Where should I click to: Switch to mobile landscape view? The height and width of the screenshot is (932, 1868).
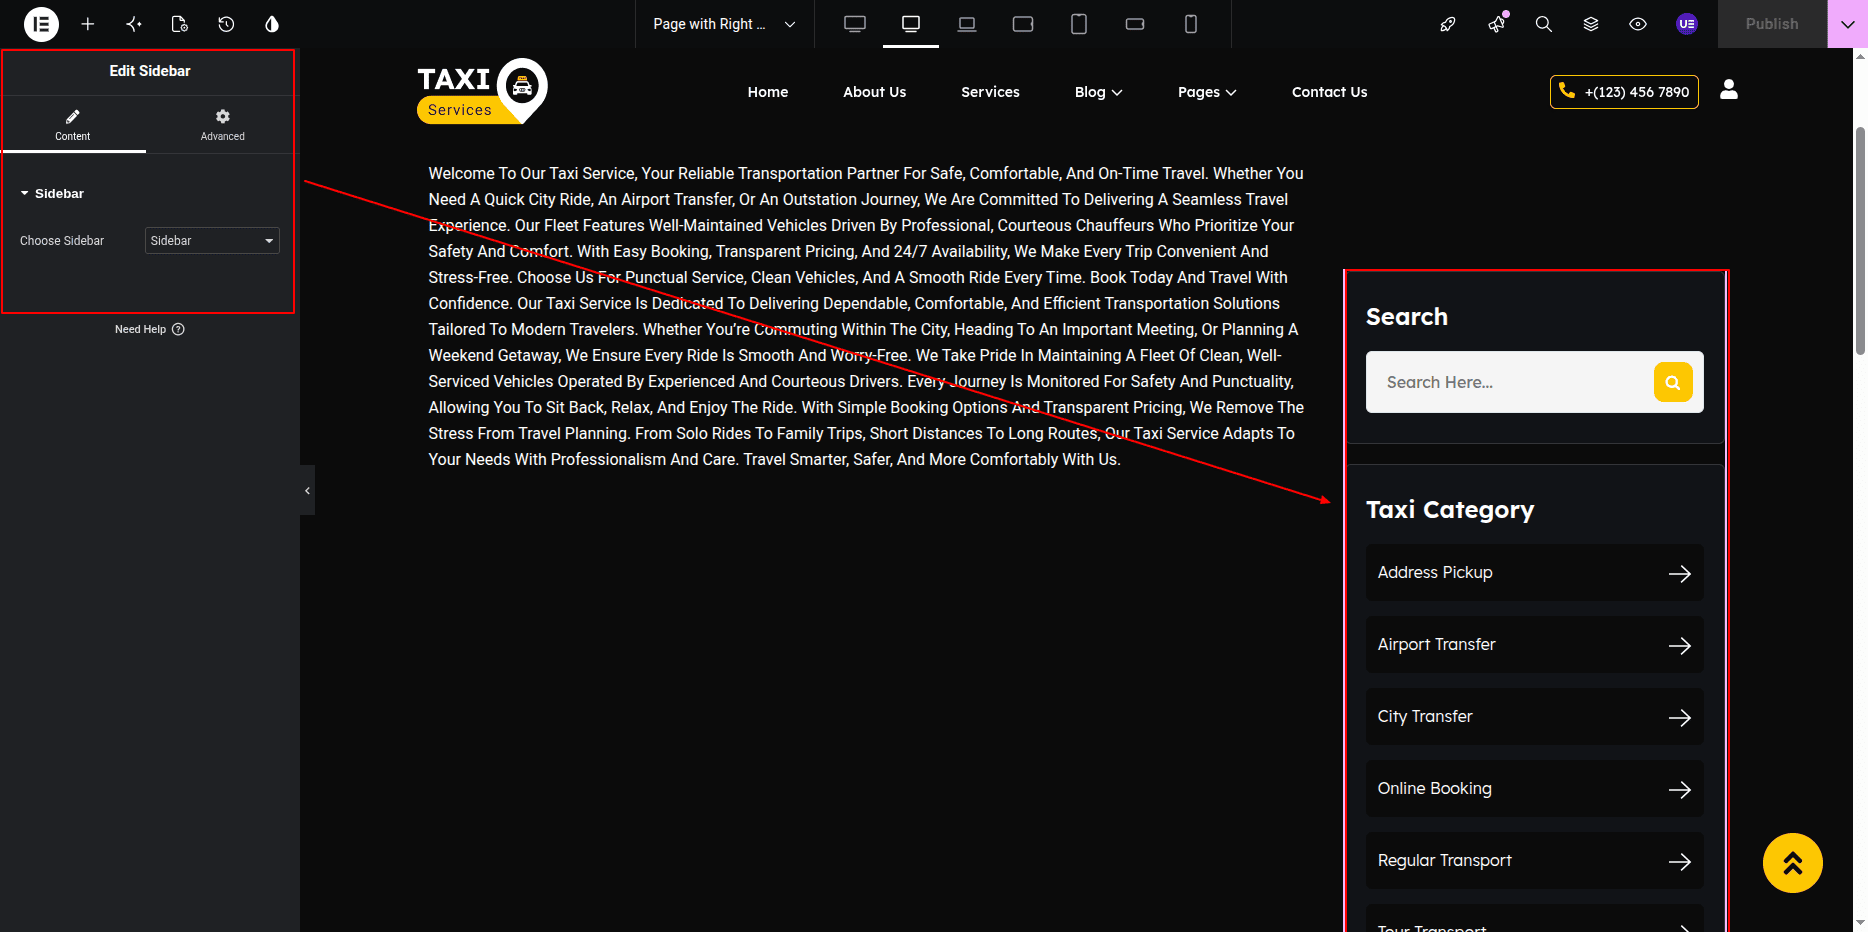click(1135, 24)
